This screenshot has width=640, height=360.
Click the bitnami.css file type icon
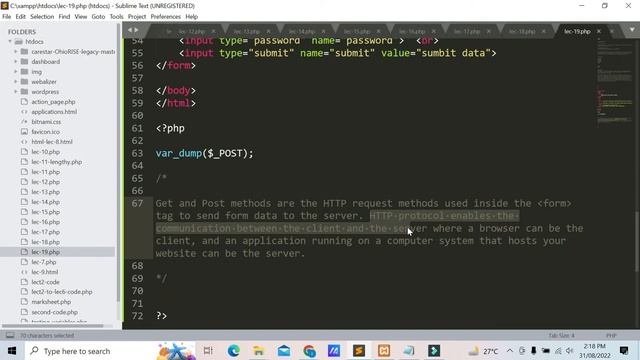point(24,122)
